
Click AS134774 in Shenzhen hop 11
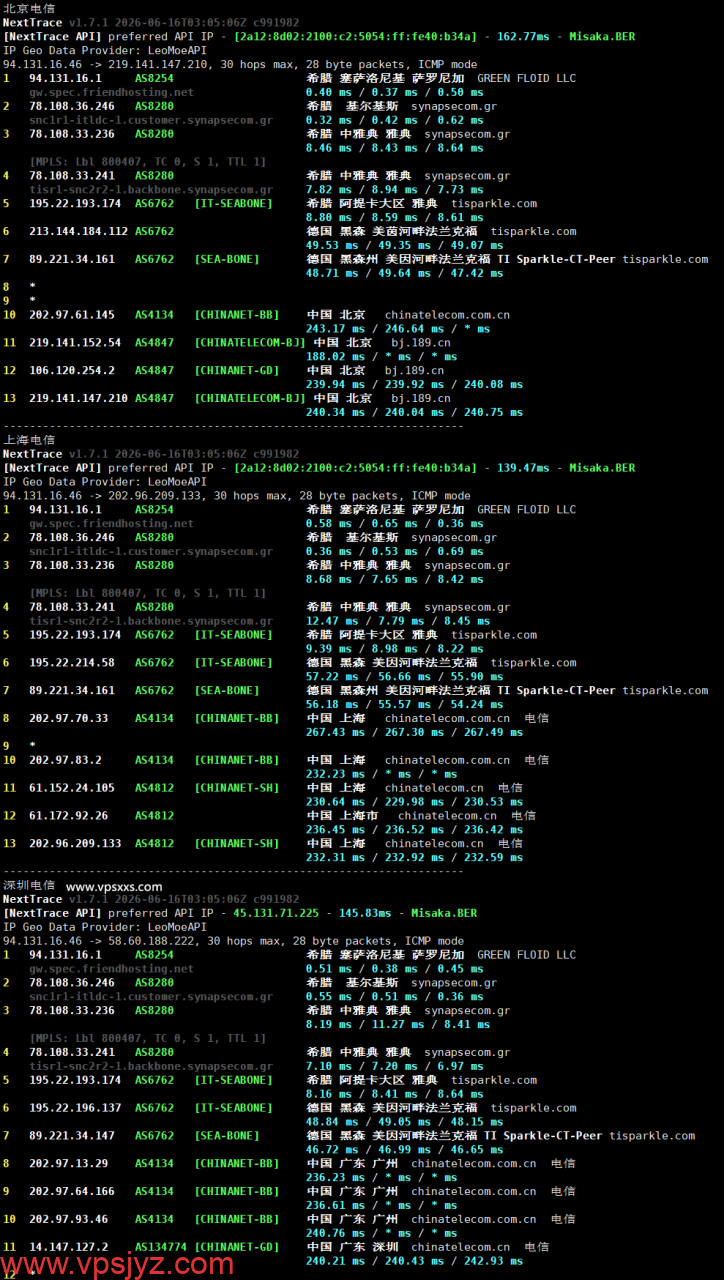pyautogui.click(x=161, y=1247)
